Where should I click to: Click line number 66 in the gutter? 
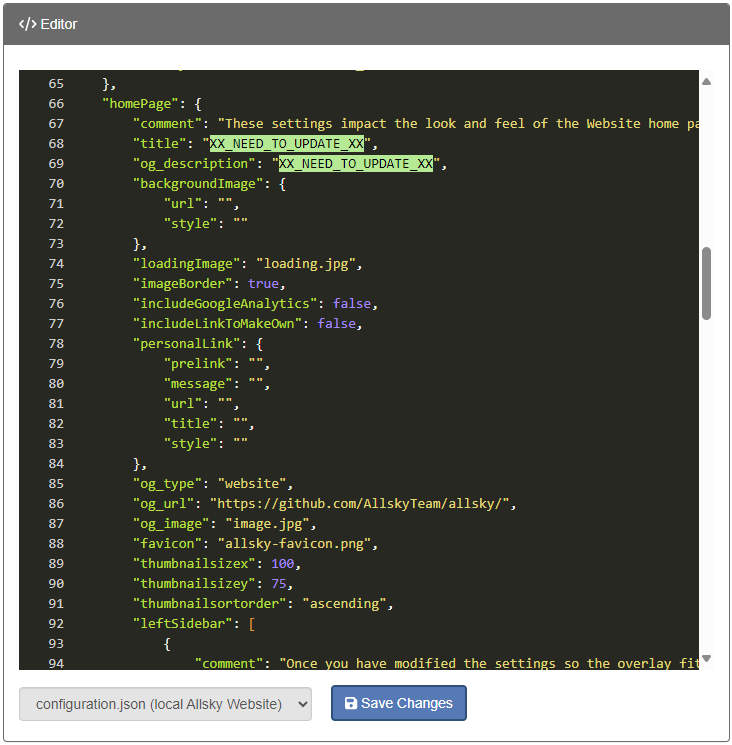55,103
